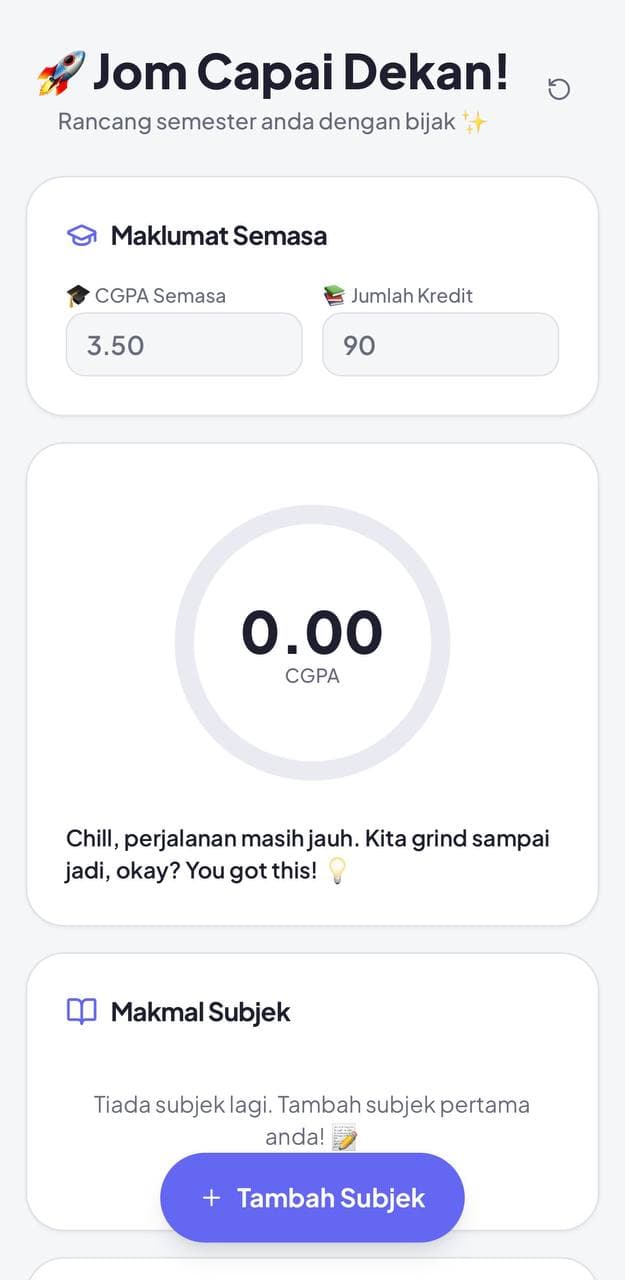The image size is (625, 1280).
Task: Click the open book icon beside Makmal Subjek
Action: (84, 1011)
